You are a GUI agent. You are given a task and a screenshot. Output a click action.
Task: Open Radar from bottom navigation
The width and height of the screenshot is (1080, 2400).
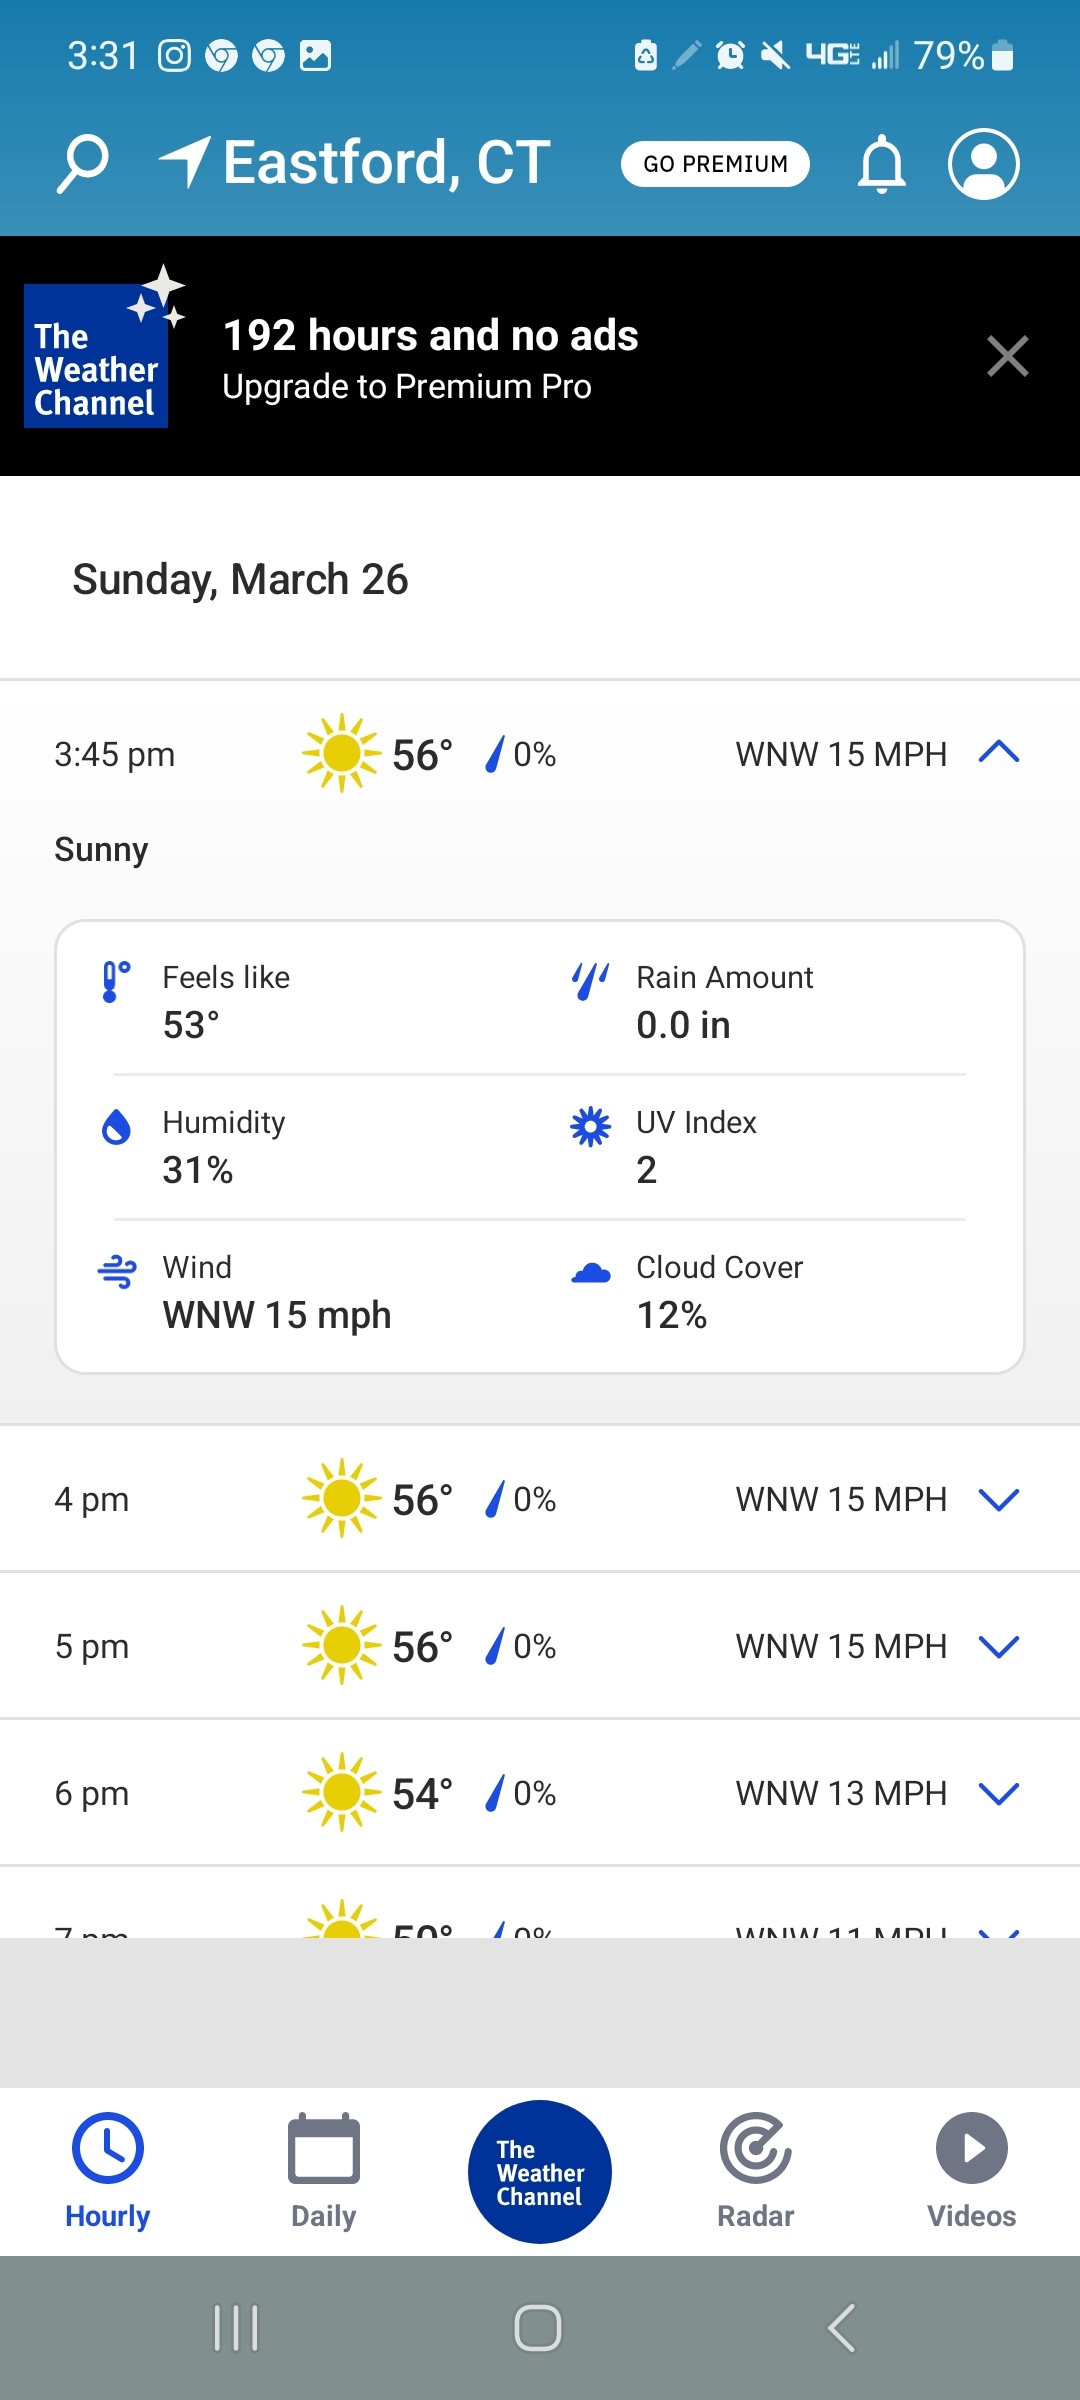(756, 2170)
